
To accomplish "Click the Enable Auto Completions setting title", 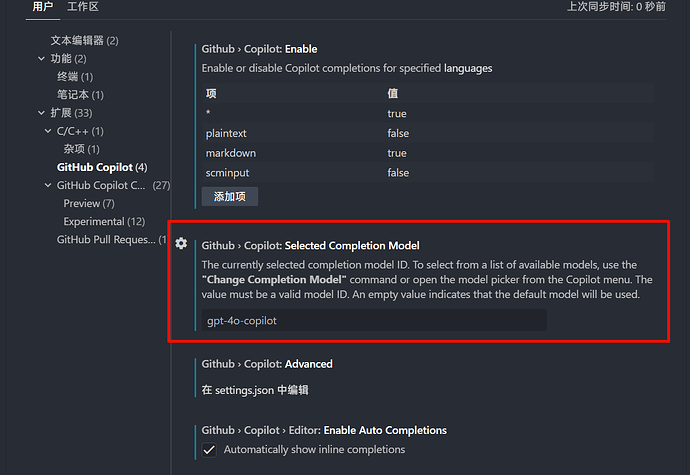I will (324, 430).
